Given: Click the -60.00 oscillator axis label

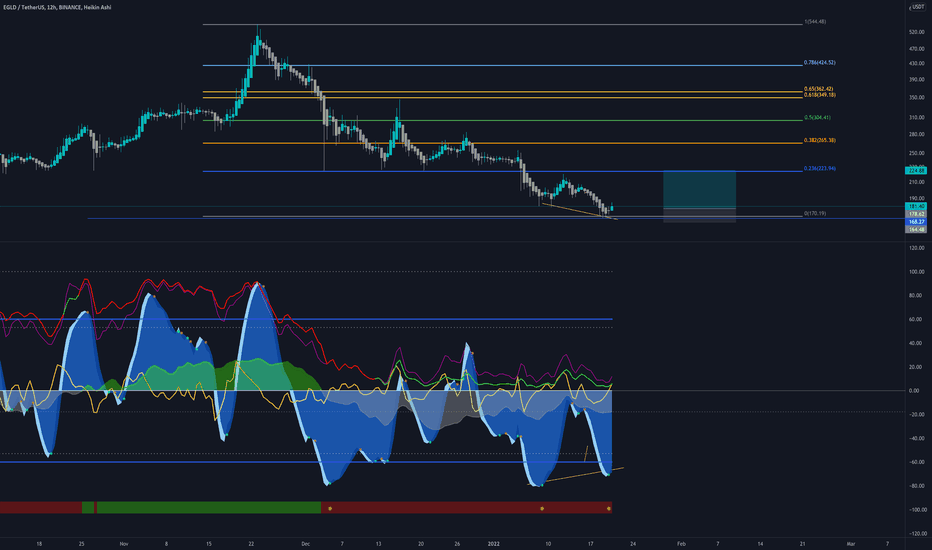Looking at the screenshot, I should [917, 462].
